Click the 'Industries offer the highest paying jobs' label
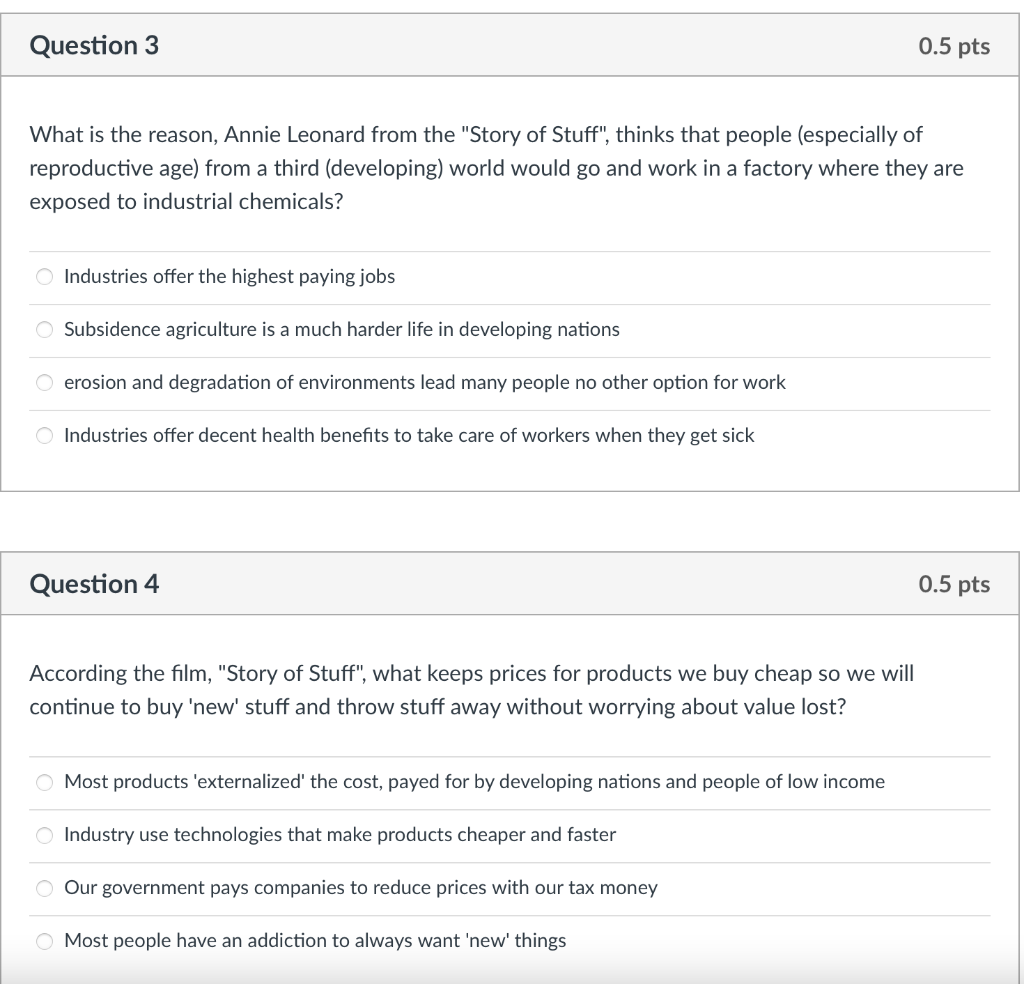1024x984 pixels. point(229,277)
